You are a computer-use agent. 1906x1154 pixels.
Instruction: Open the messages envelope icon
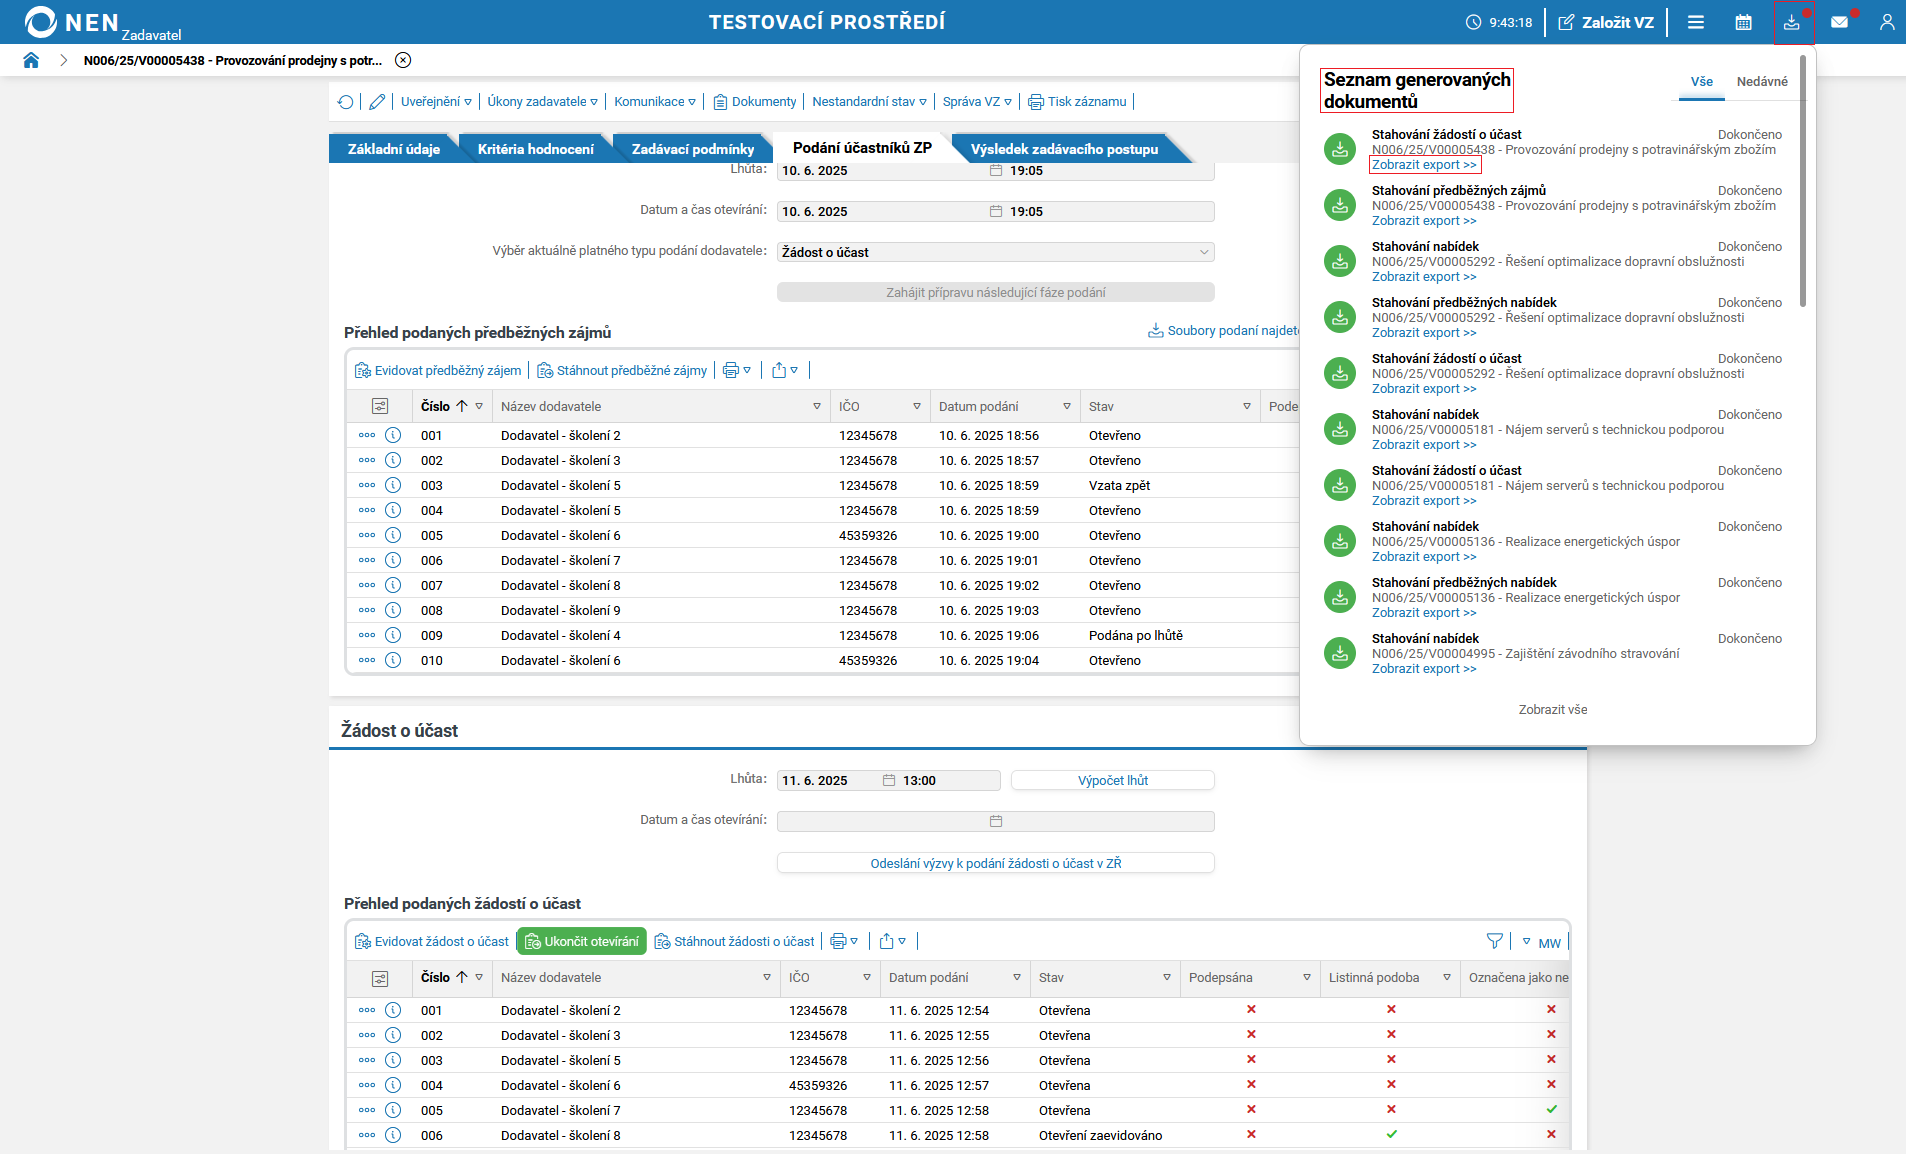[1839, 22]
